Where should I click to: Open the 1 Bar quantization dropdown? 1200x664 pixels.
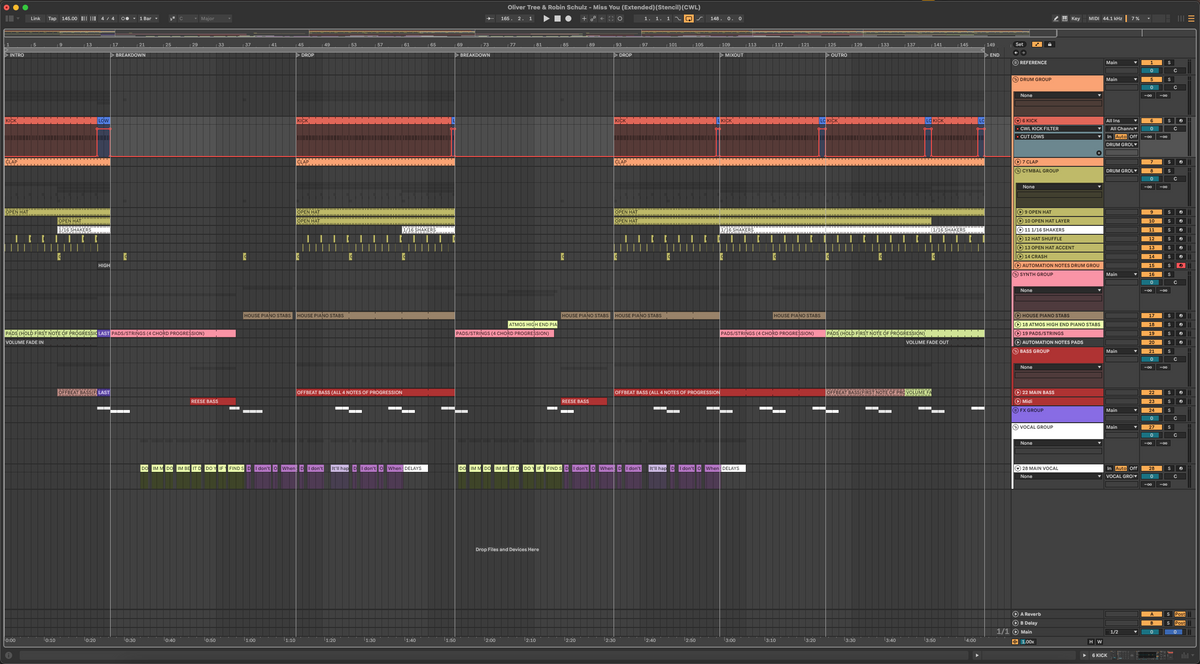point(148,18)
